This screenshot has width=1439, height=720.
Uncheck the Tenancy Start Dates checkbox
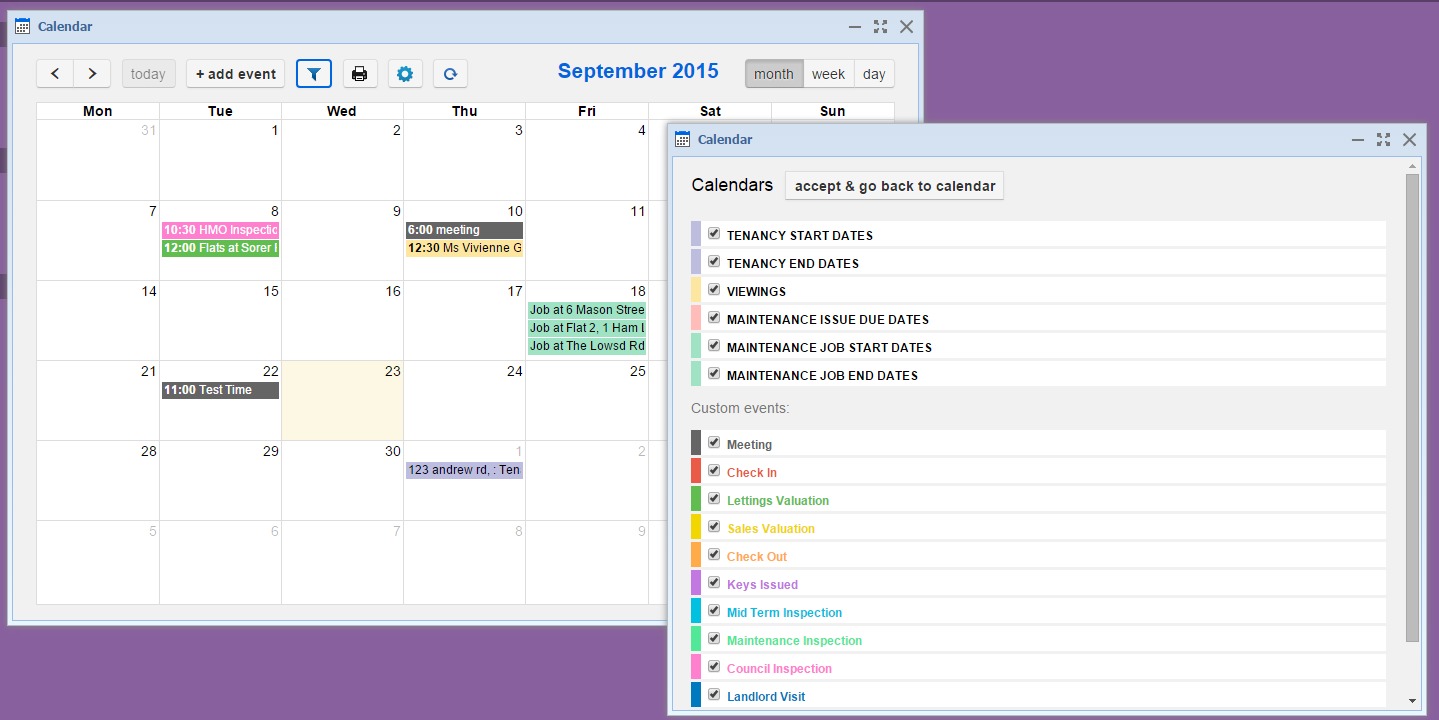714,234
